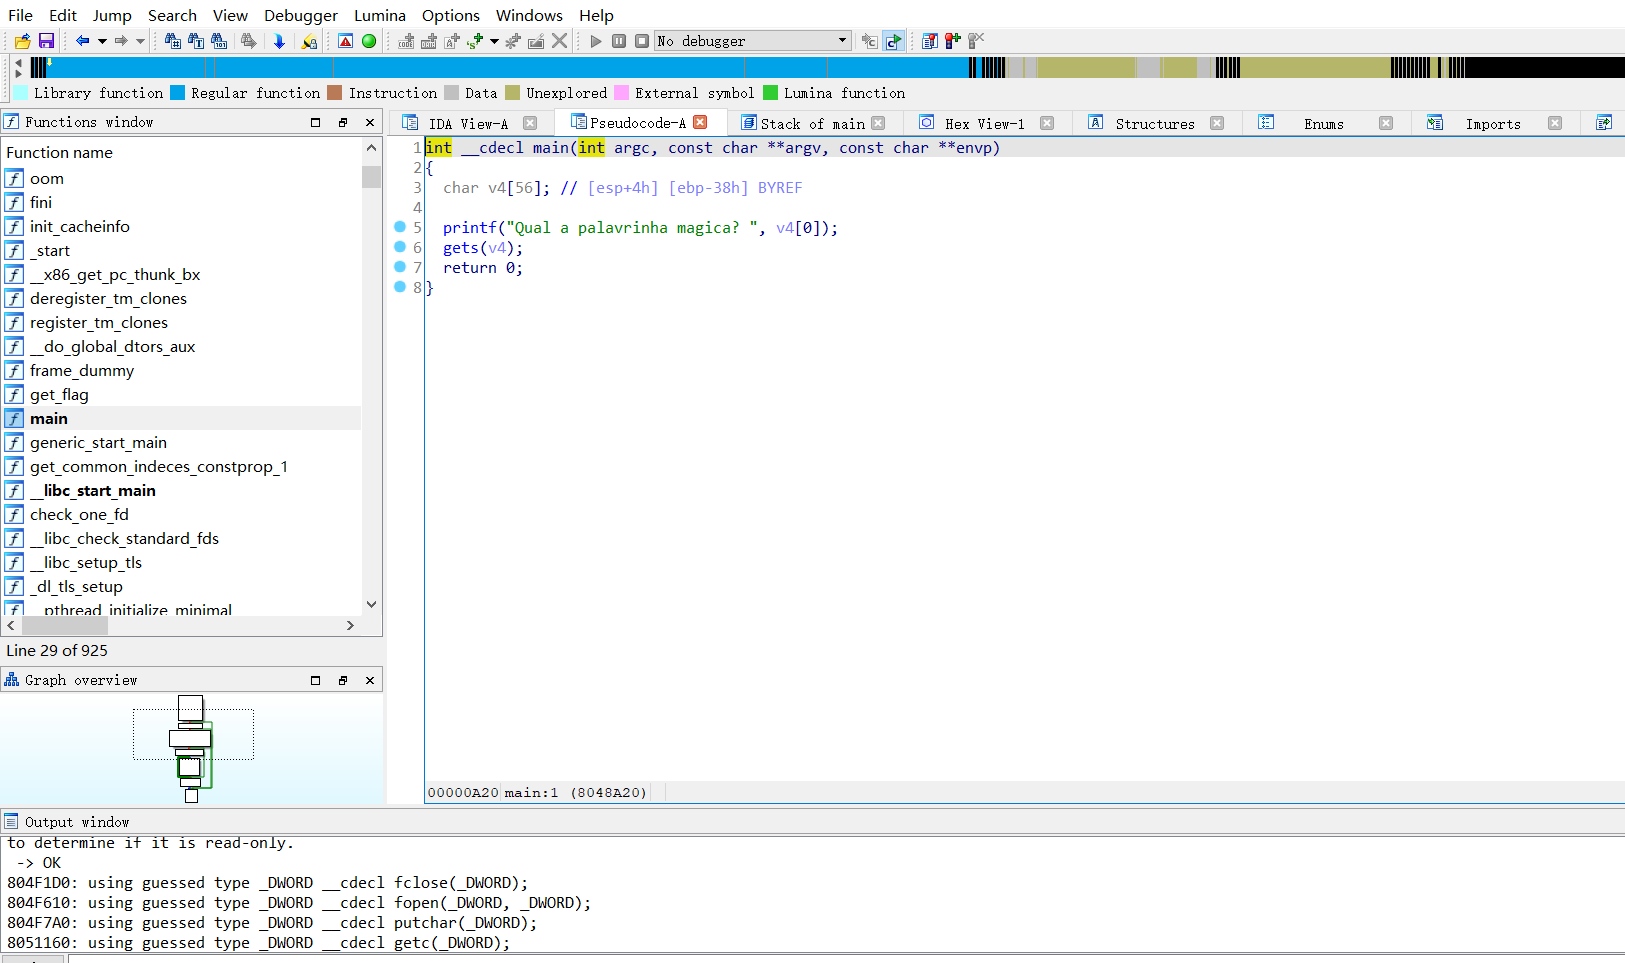Expand the forward navigation history arrow
Viewport: 1625px width, 963px height.
[138, 41]
